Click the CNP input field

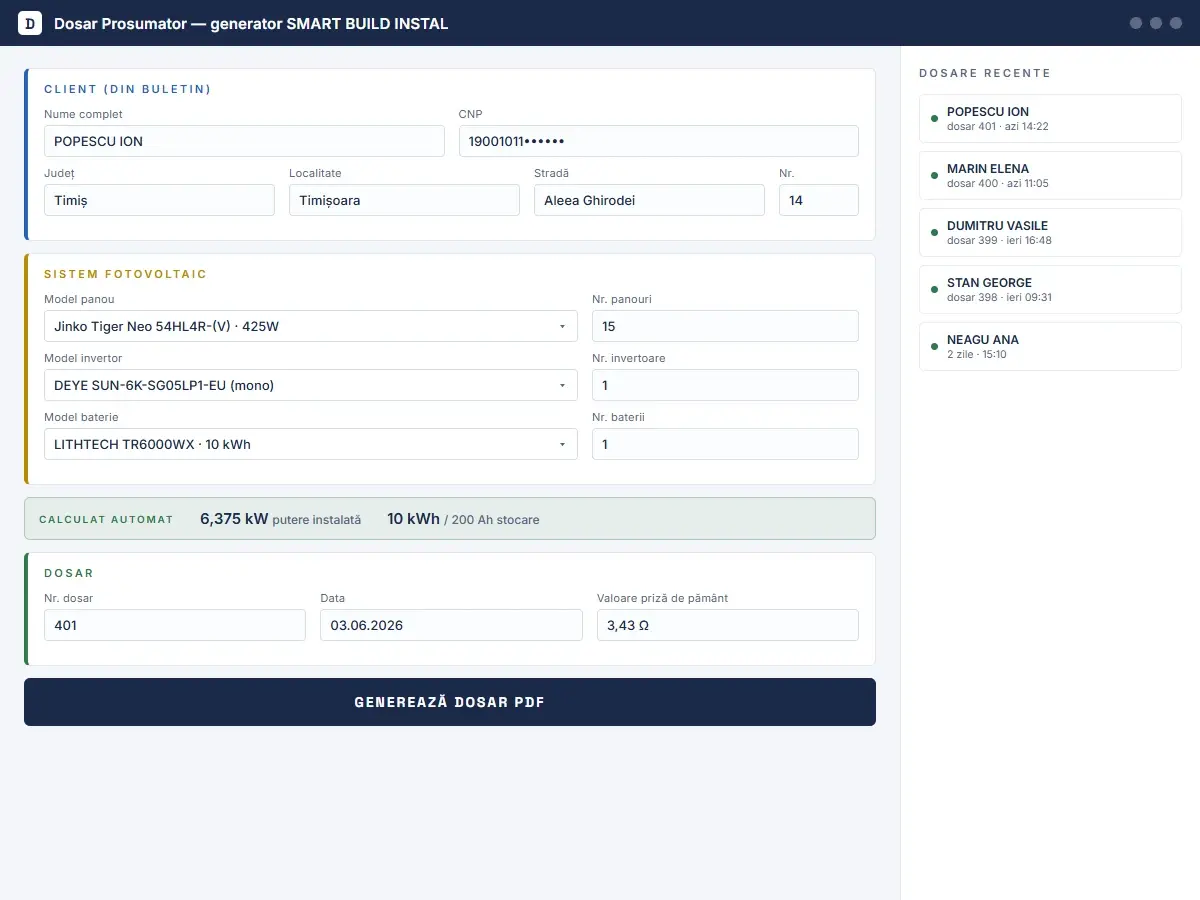pyautogui.click(x=659, y=141)
